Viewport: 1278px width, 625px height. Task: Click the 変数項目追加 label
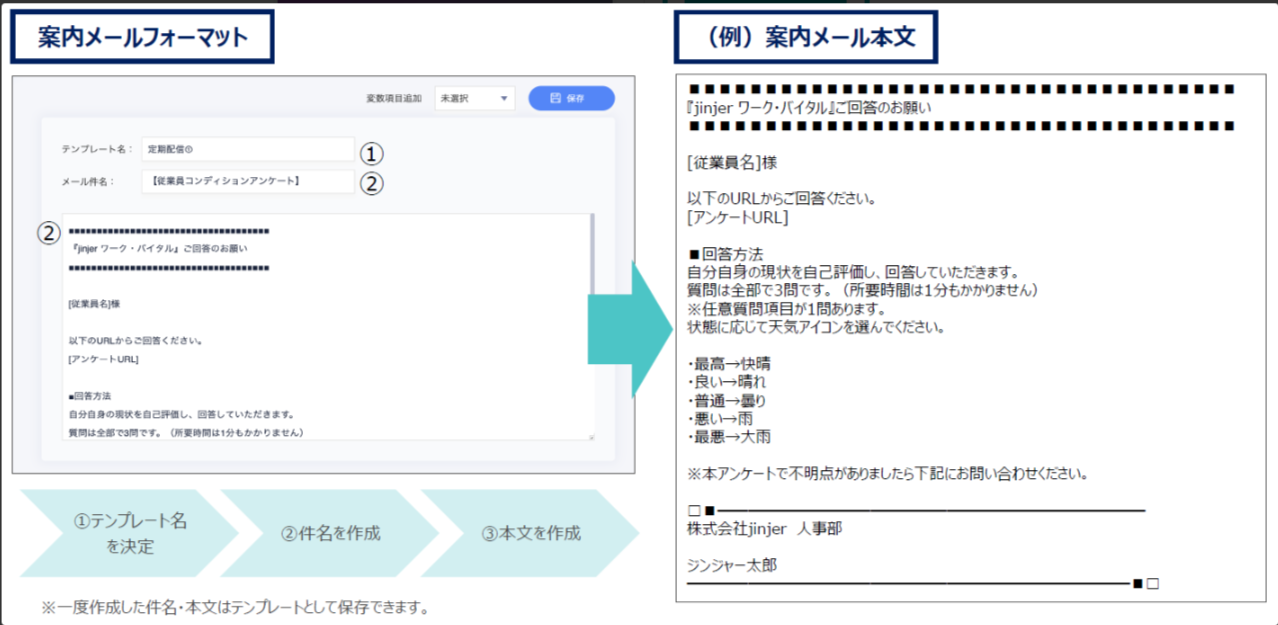[394, 99]
